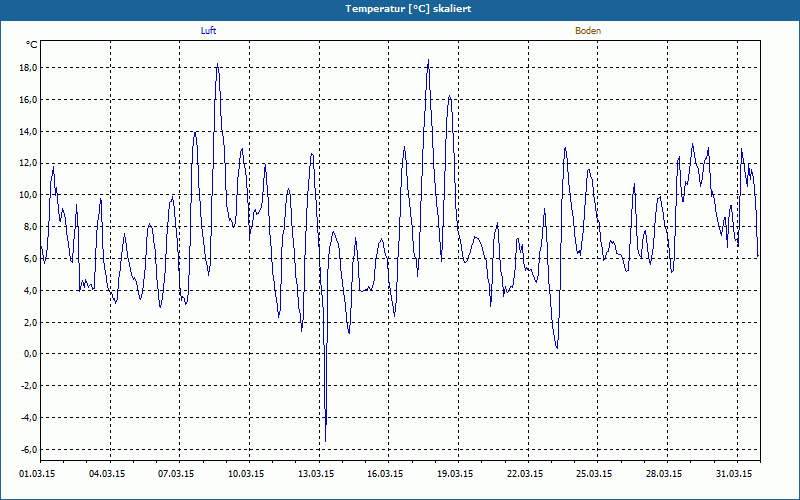Click the 10,0 y-axis value
Image resolution: width=800 pixels, height=500 pixels.
pyautogui.click(x=28, y=195)
